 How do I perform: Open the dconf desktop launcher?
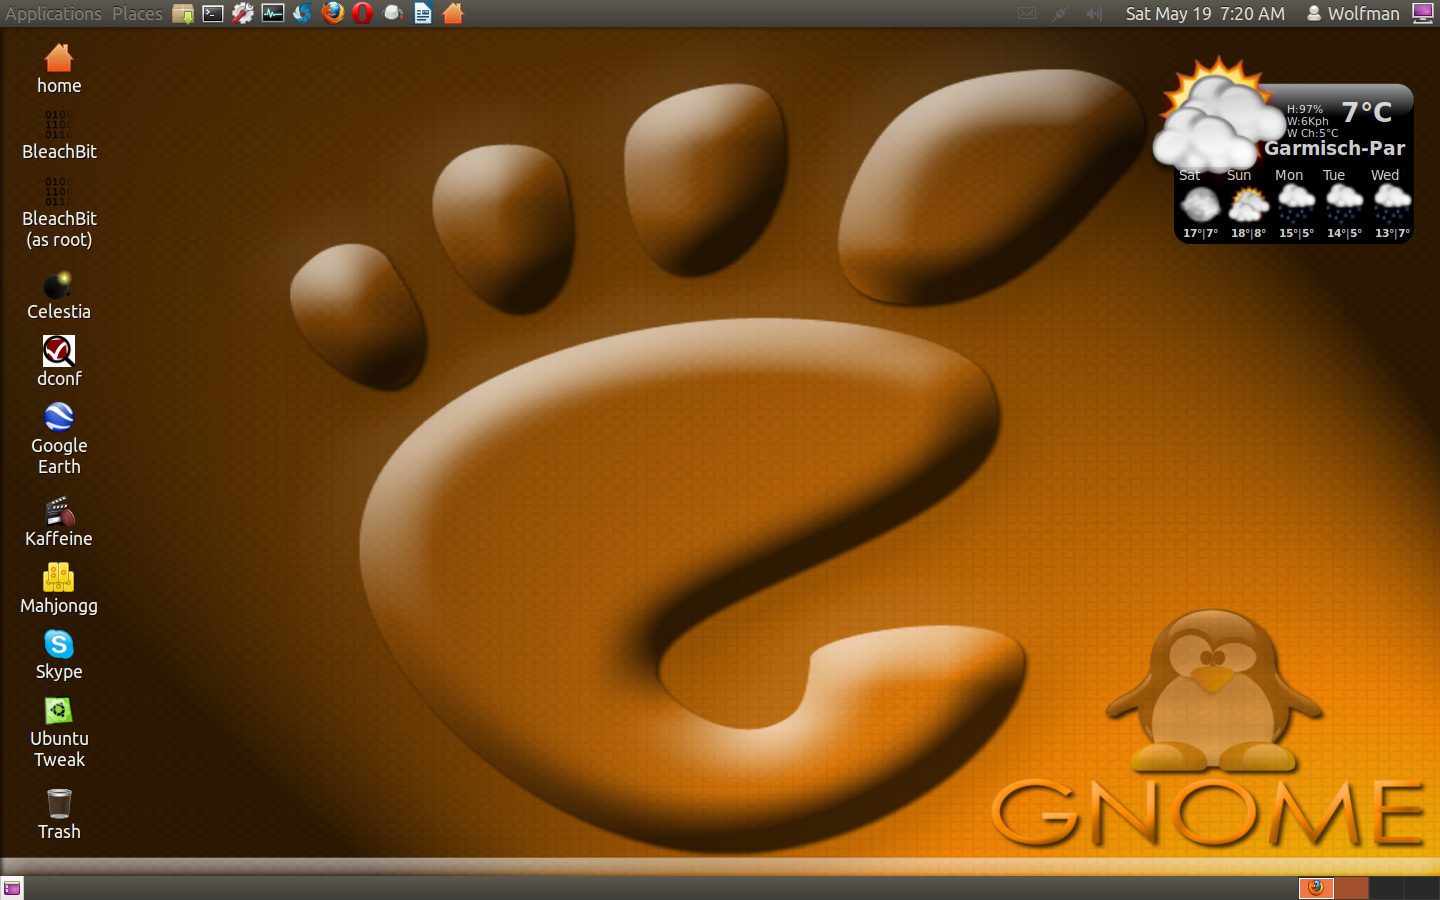pyautogui.click(x=59, y=362)
